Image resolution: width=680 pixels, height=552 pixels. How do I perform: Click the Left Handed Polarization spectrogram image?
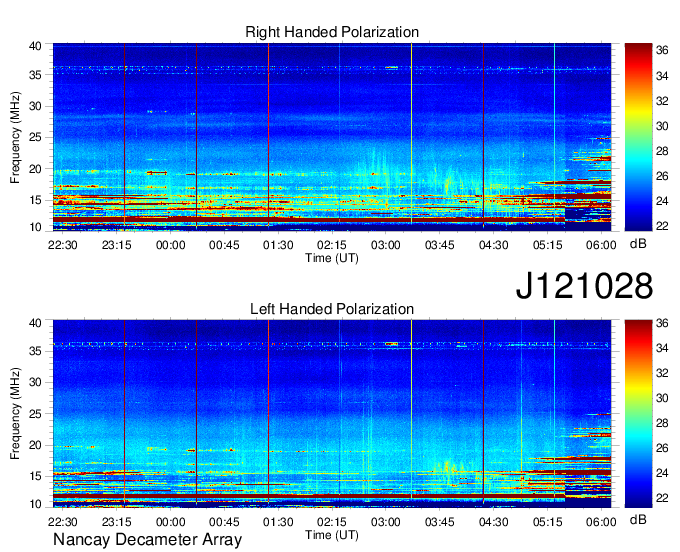(x=332, y=413)
